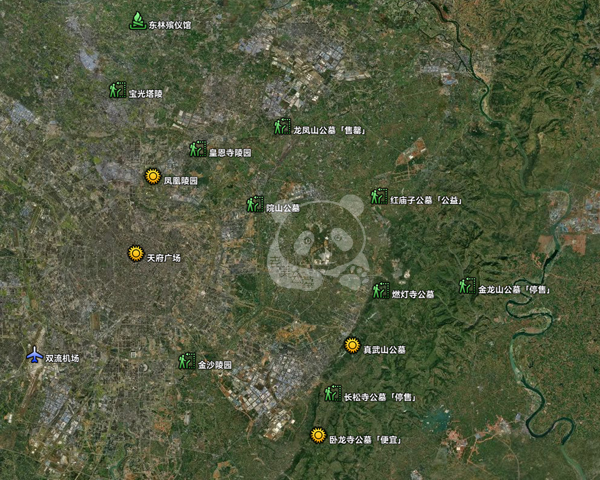Click the 金龙山公墓「停售」 marker icon
This screenshot has width=600, height=480.
(x=467, y=286)
